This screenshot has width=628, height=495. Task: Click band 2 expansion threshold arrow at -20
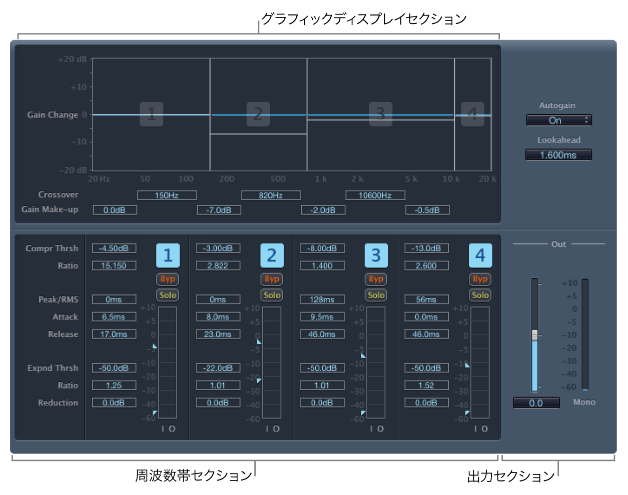coord(259,380)
